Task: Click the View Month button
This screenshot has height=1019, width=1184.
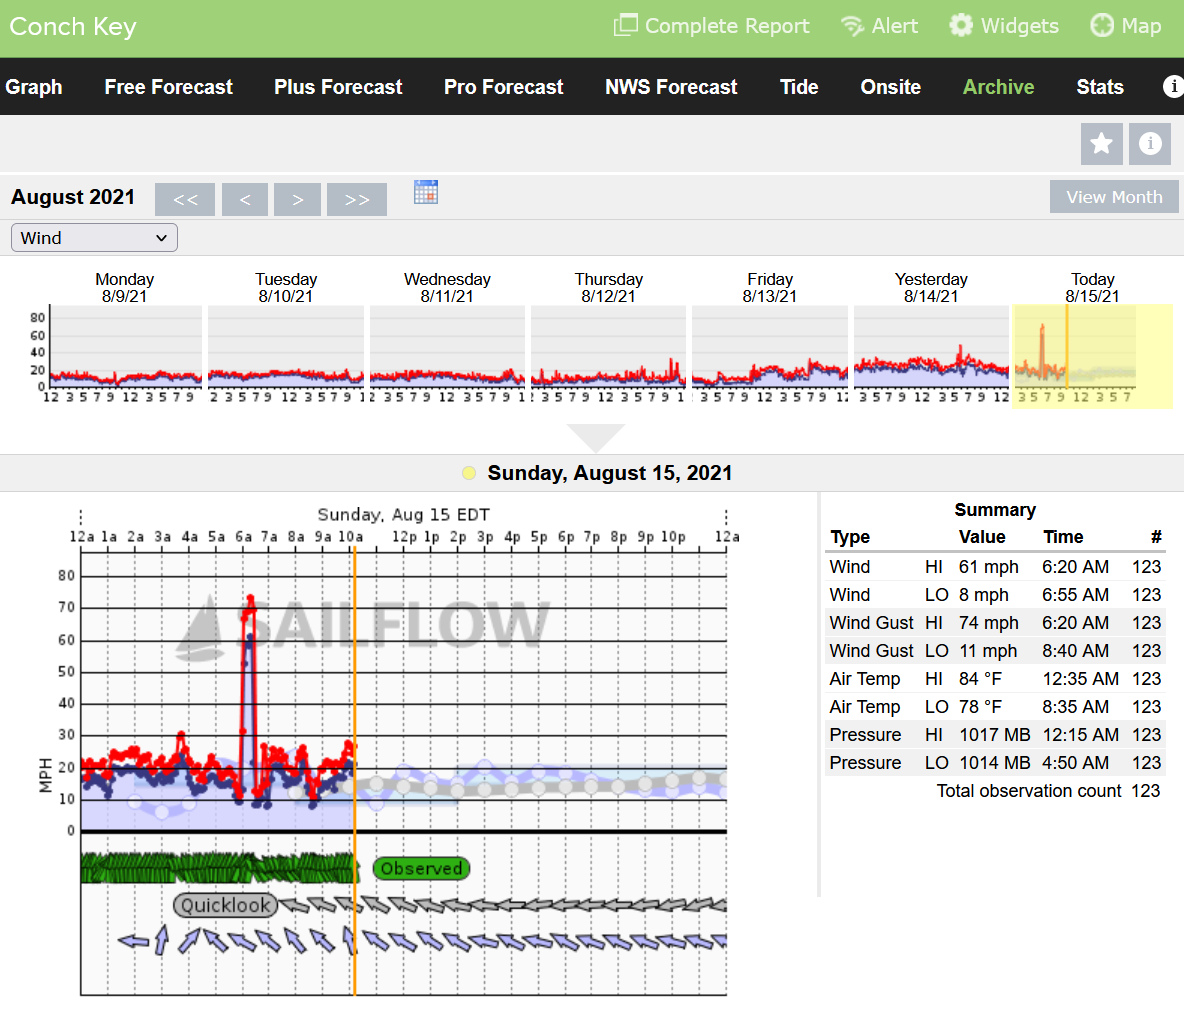Action: click(x=1114, y=197)
